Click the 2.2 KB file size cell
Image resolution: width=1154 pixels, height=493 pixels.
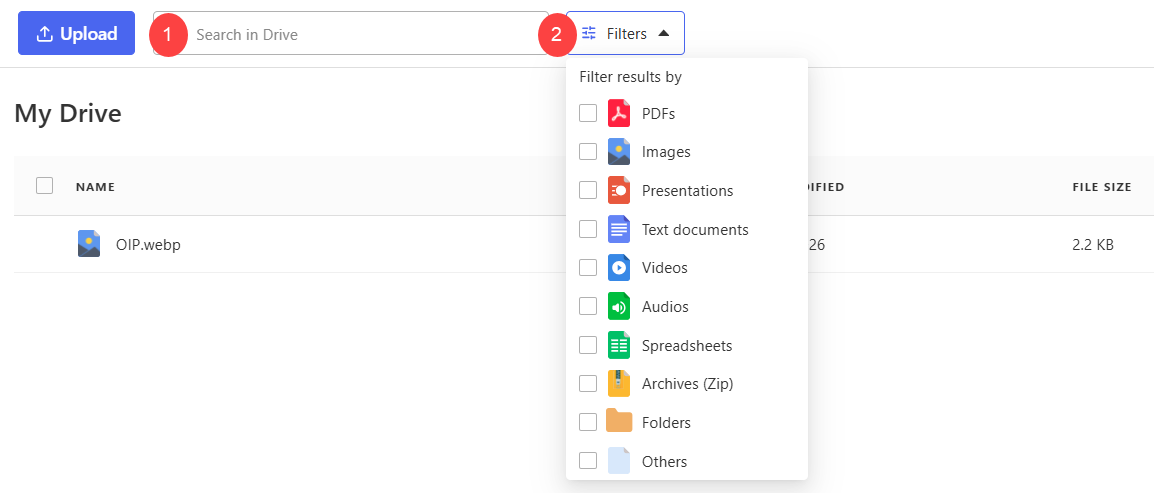pos(1093,245)
